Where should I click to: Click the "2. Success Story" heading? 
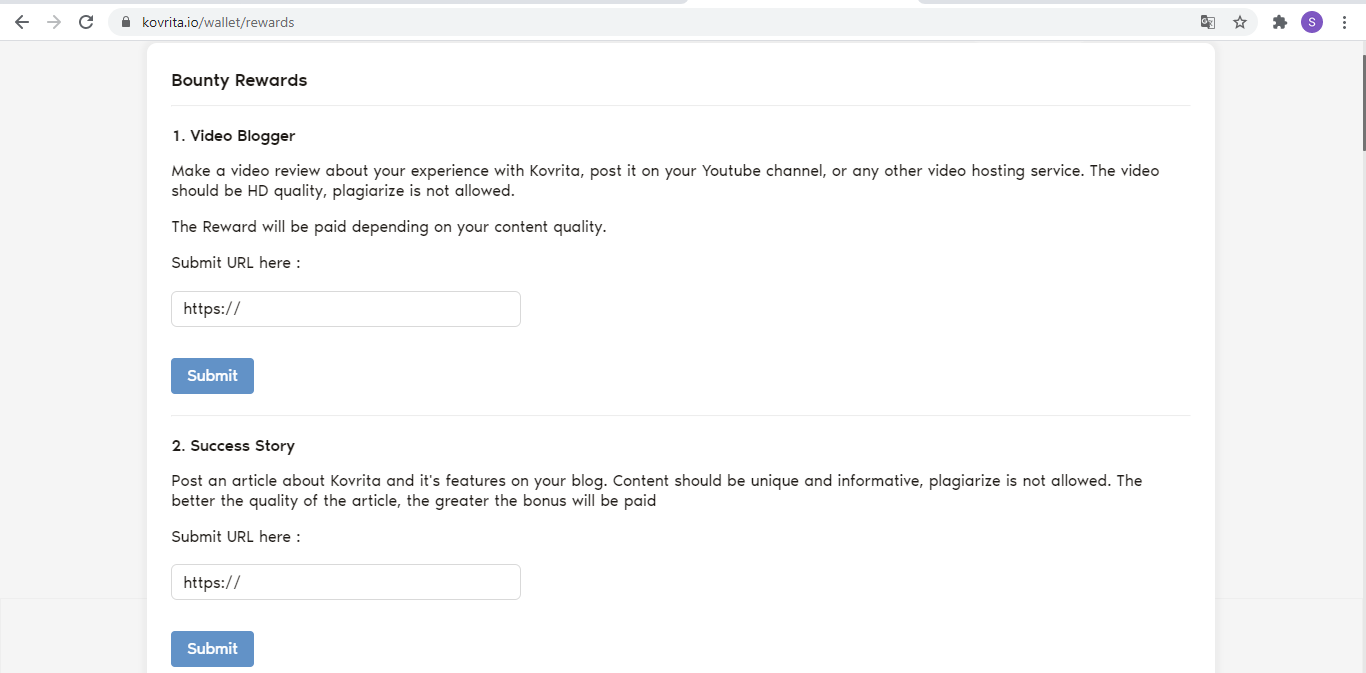coord(233,446)
